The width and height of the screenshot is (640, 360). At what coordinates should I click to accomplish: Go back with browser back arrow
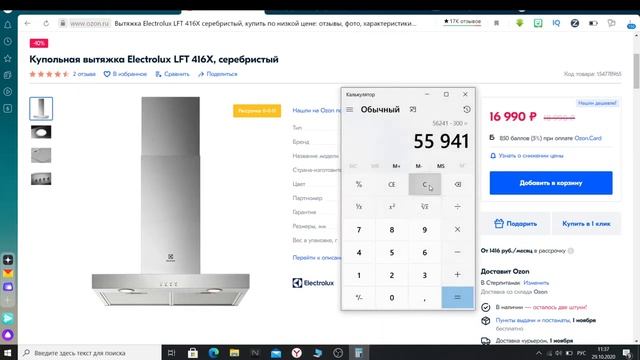click(x=27, y=23)
